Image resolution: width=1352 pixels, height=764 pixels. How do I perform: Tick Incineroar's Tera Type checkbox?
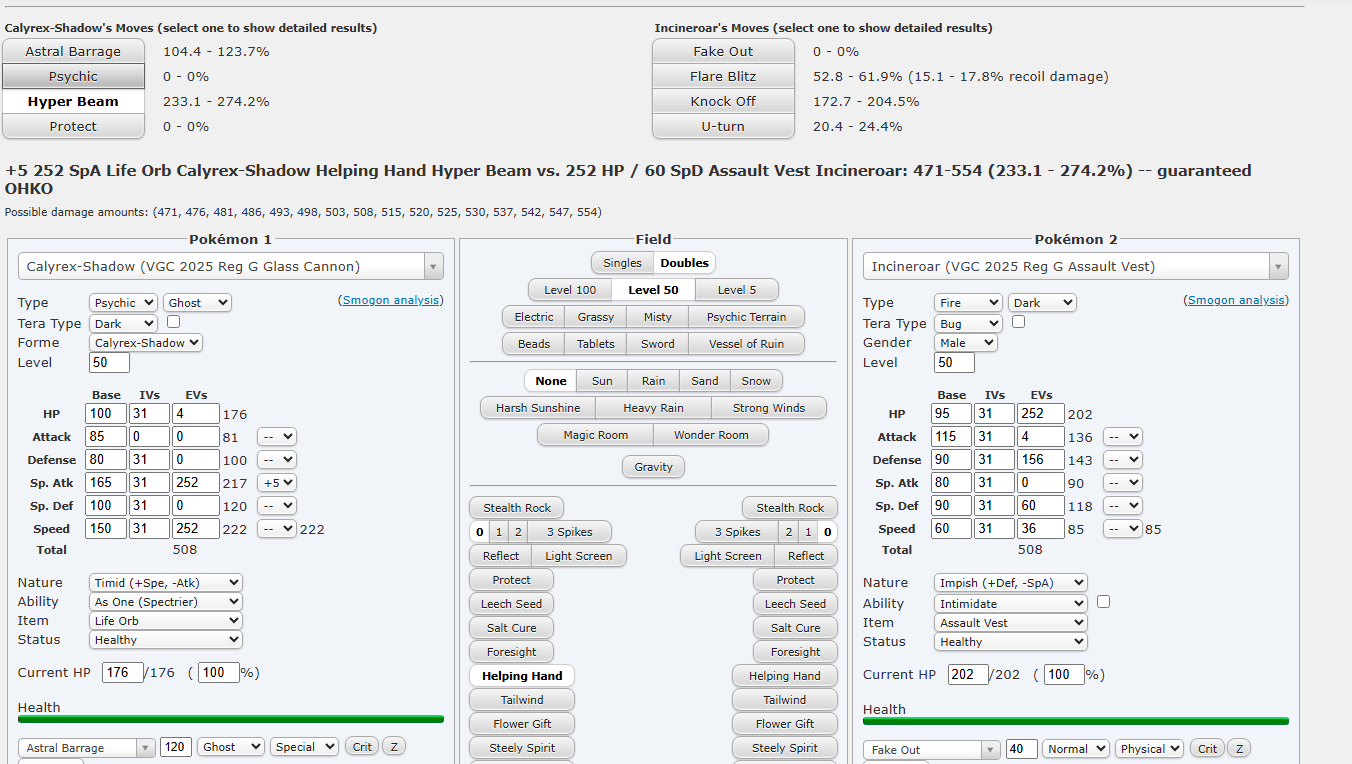click(1018, 322)
